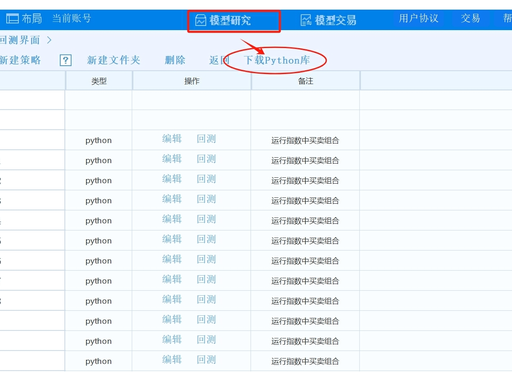Open the 交易 menu item
Image resolution: width=512 pixels, height=384 pixels.
[x=471, y=18]
